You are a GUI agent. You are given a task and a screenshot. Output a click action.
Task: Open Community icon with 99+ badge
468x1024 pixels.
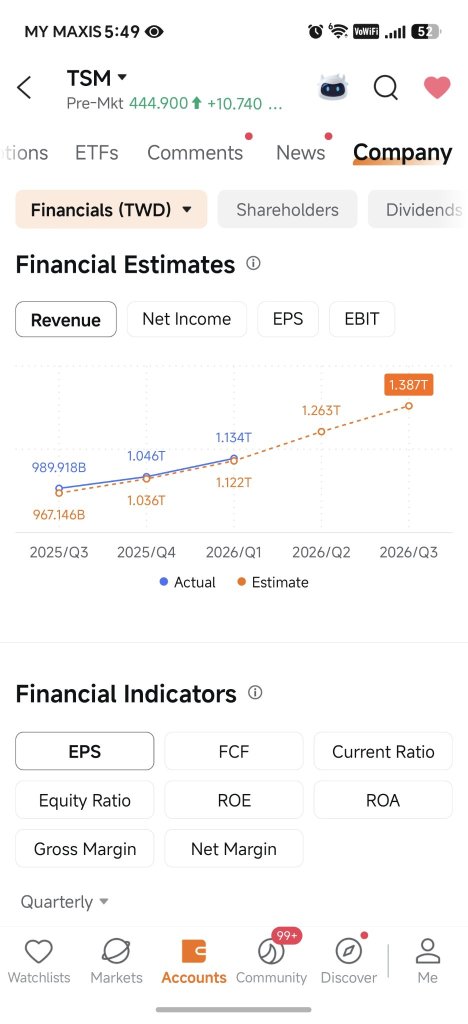click(x=271, y=961)
